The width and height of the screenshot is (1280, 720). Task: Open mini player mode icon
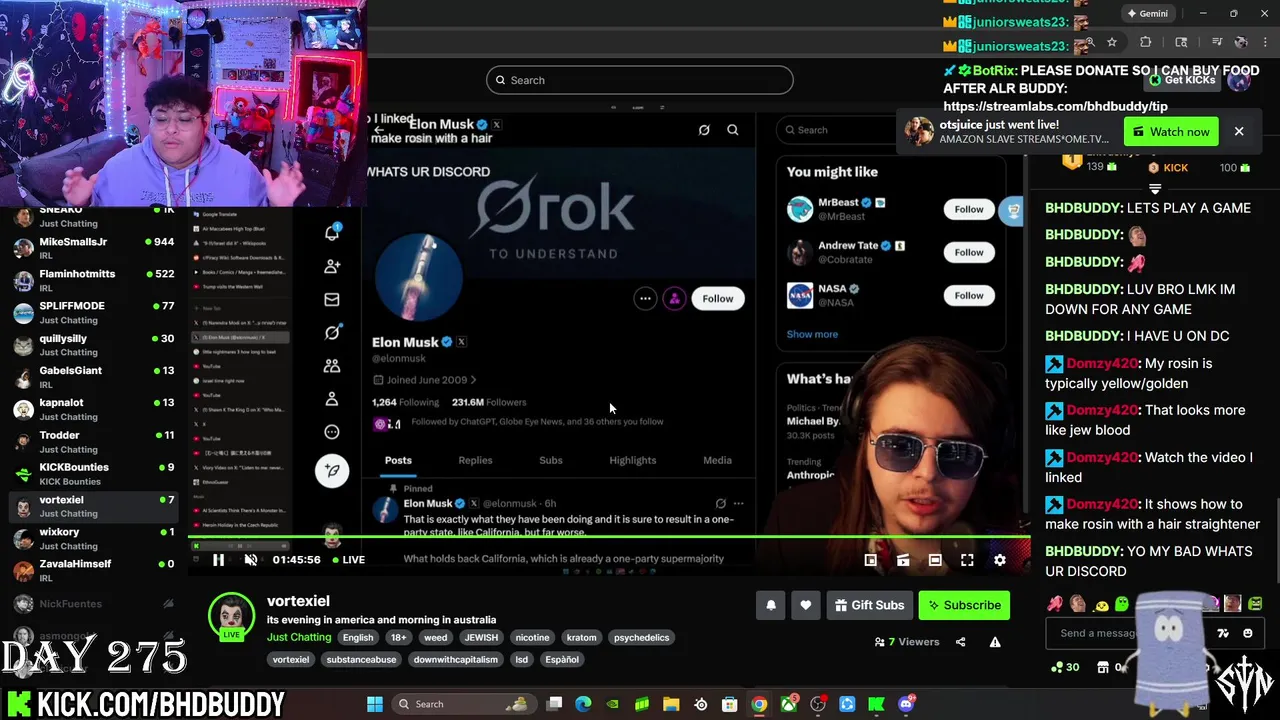871,560
